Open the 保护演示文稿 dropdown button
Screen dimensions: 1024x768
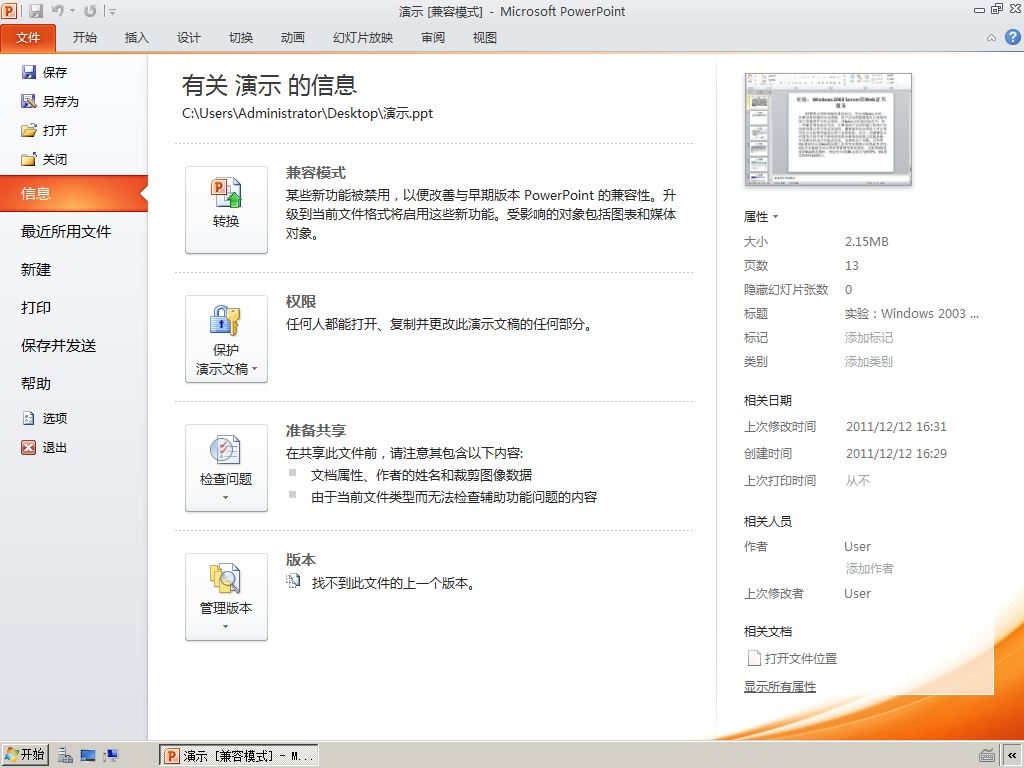pyautogui.click(x=226, y=339)
